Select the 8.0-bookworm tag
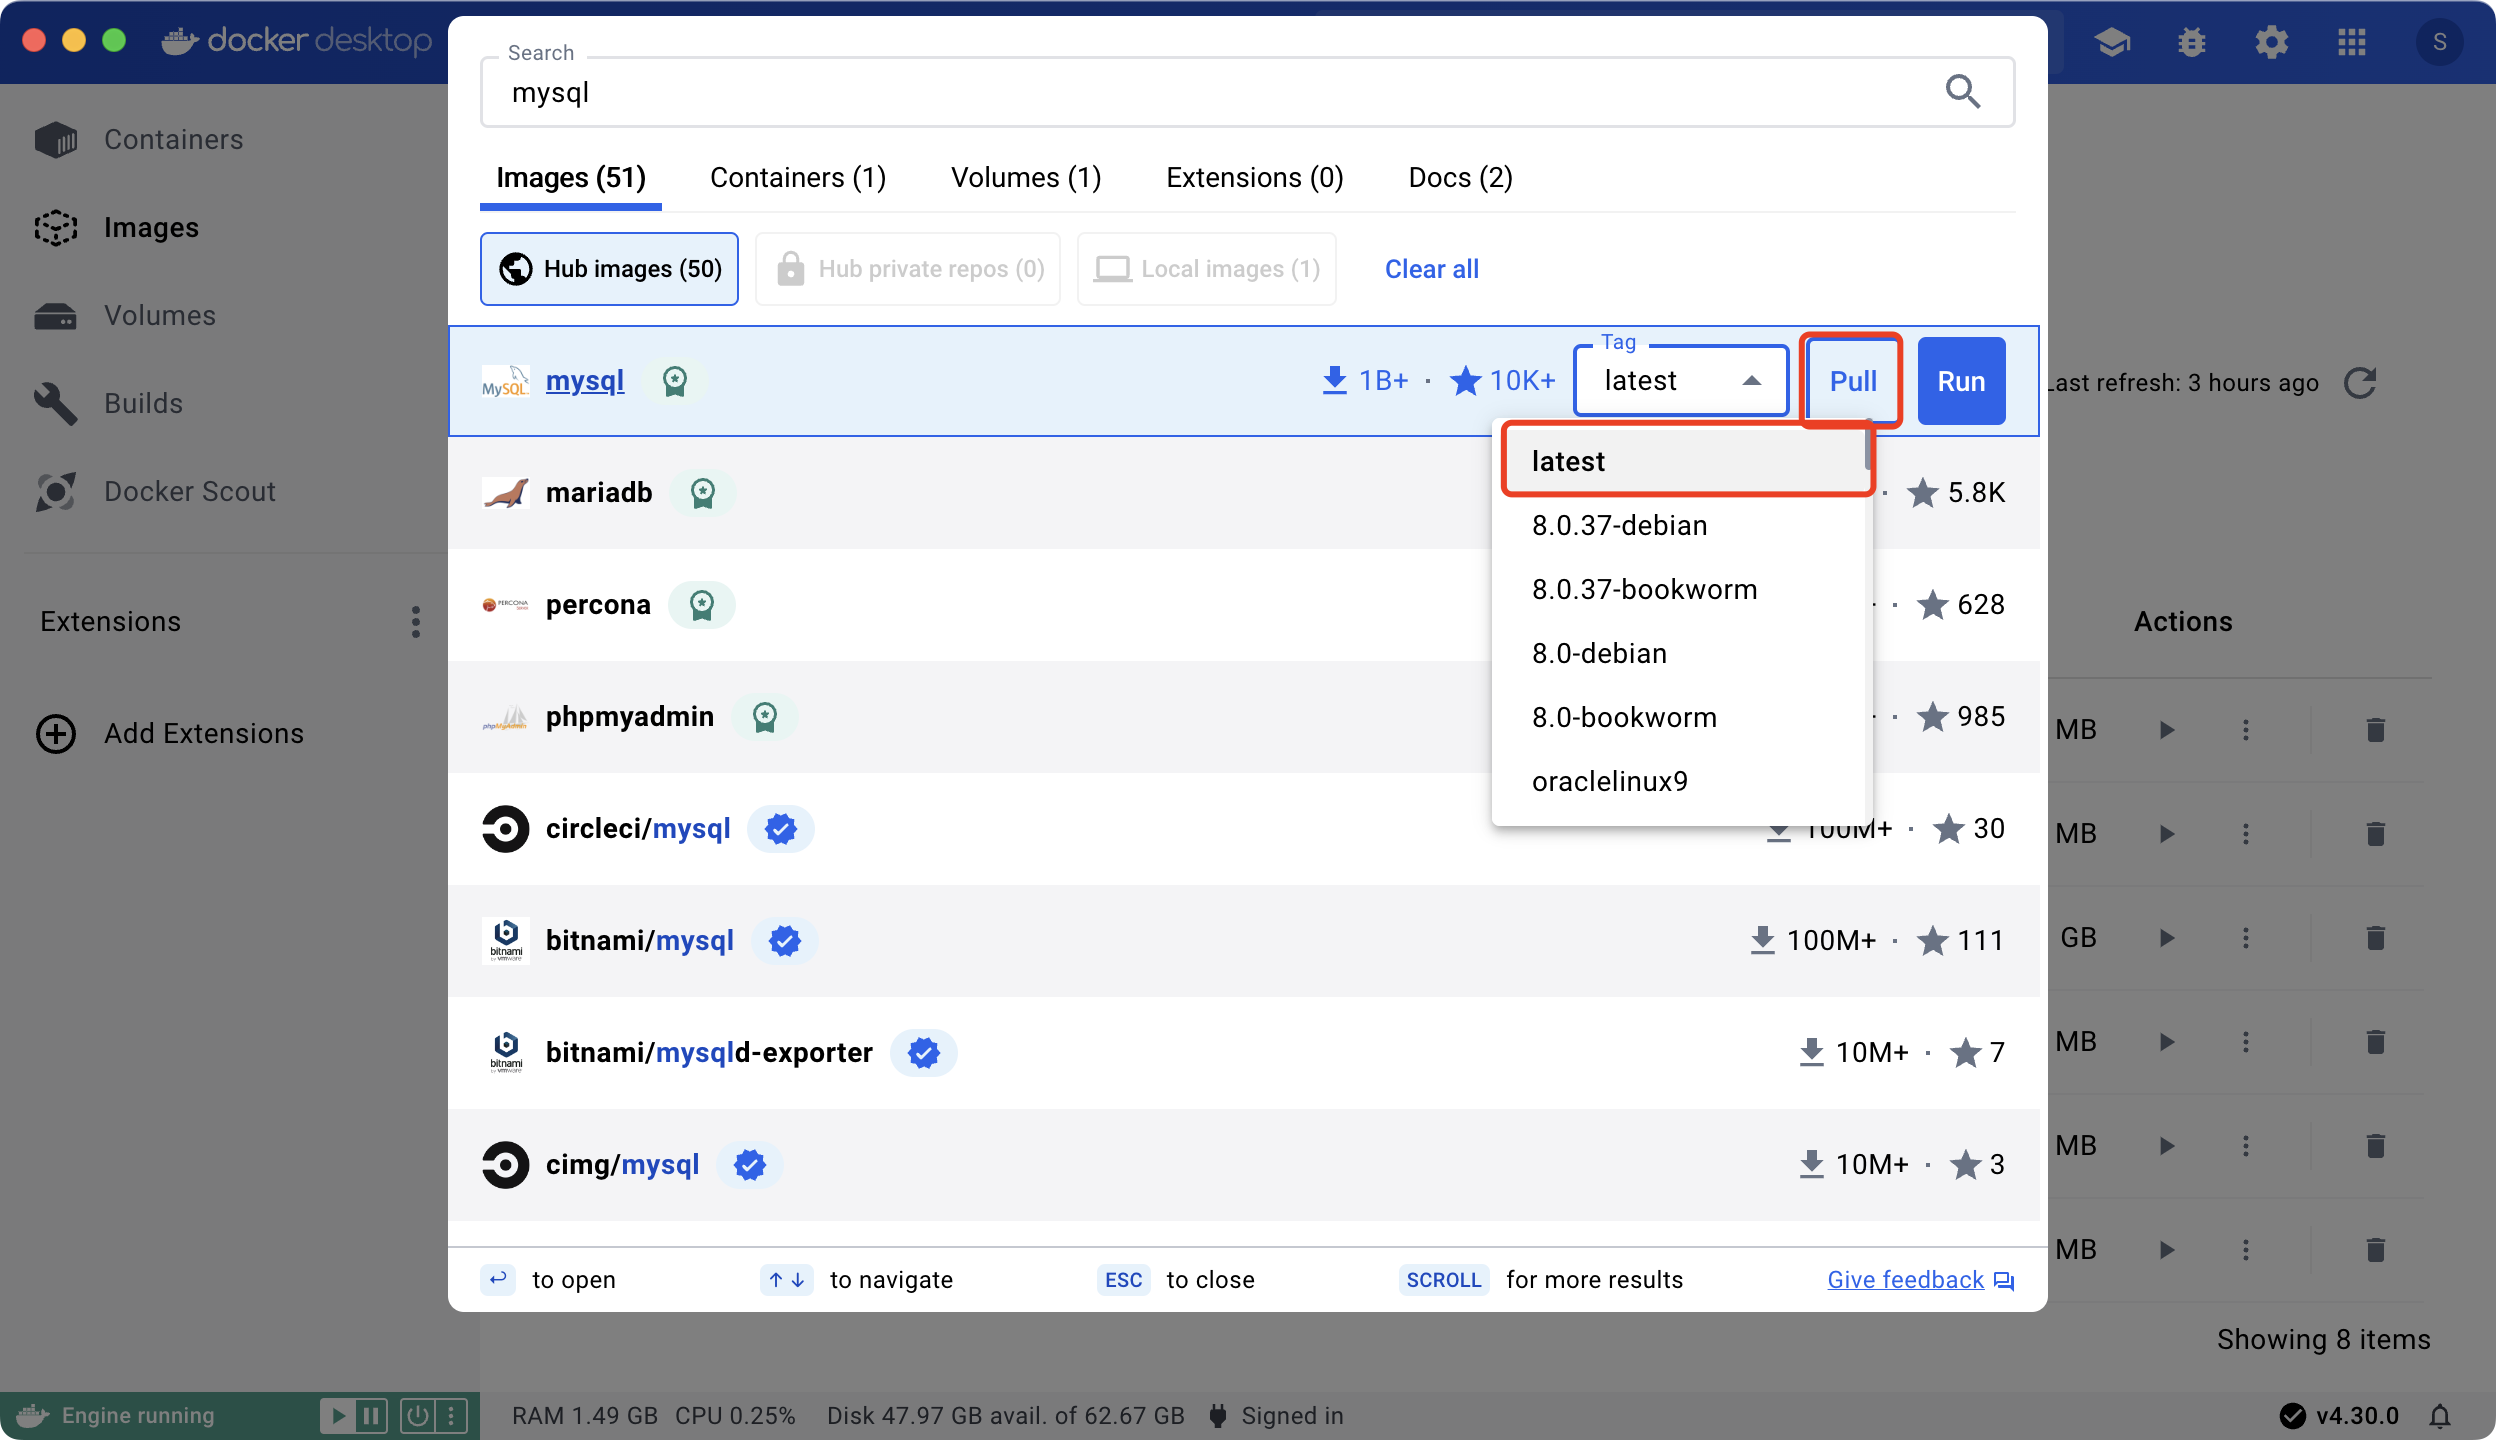 [x=1680, y=717]
